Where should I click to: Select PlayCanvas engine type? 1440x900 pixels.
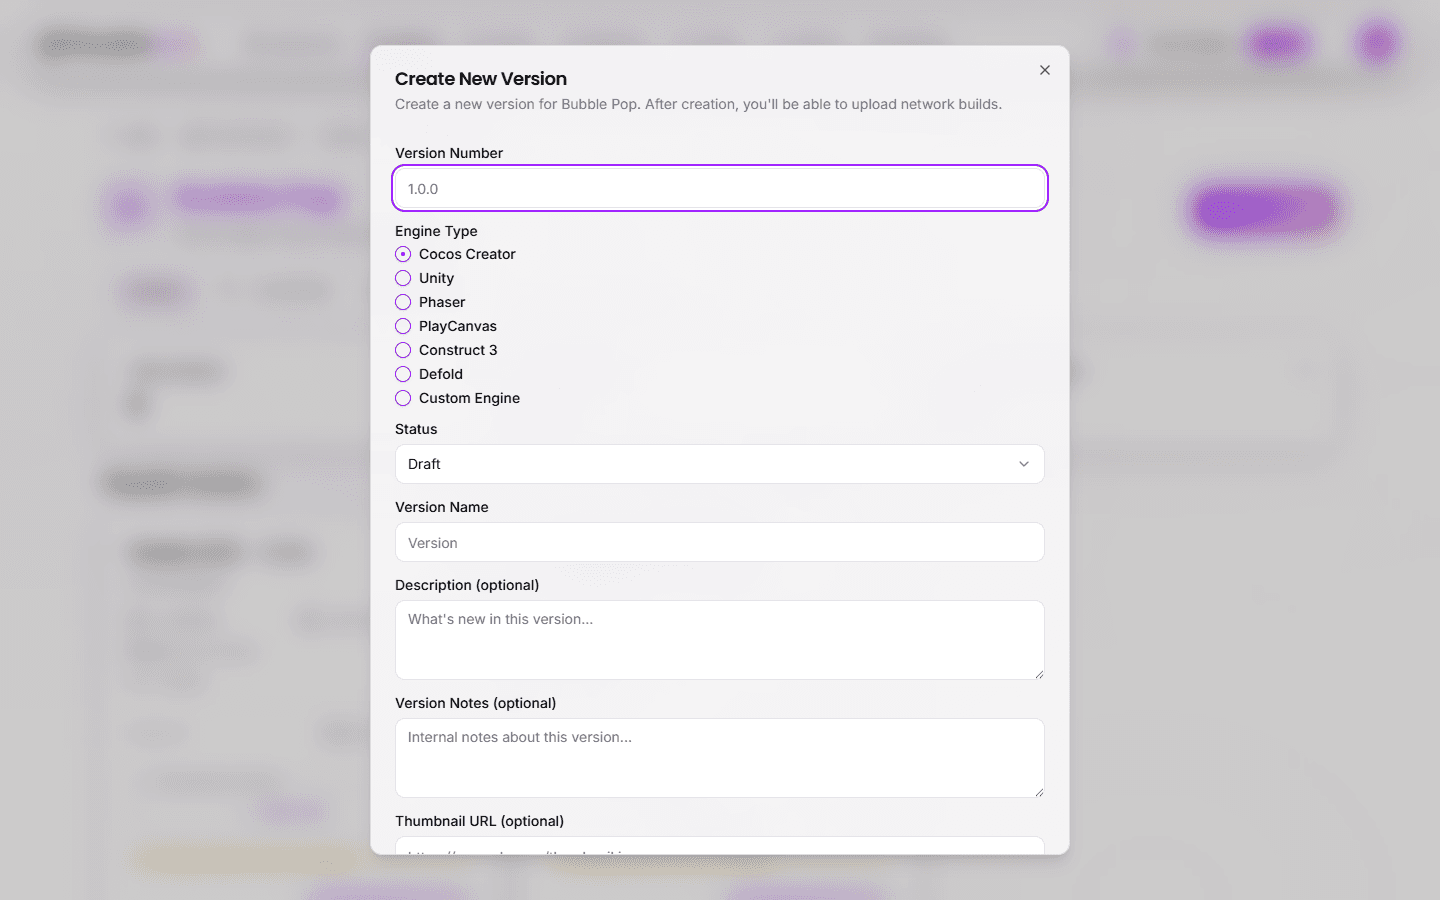point(403,326)
